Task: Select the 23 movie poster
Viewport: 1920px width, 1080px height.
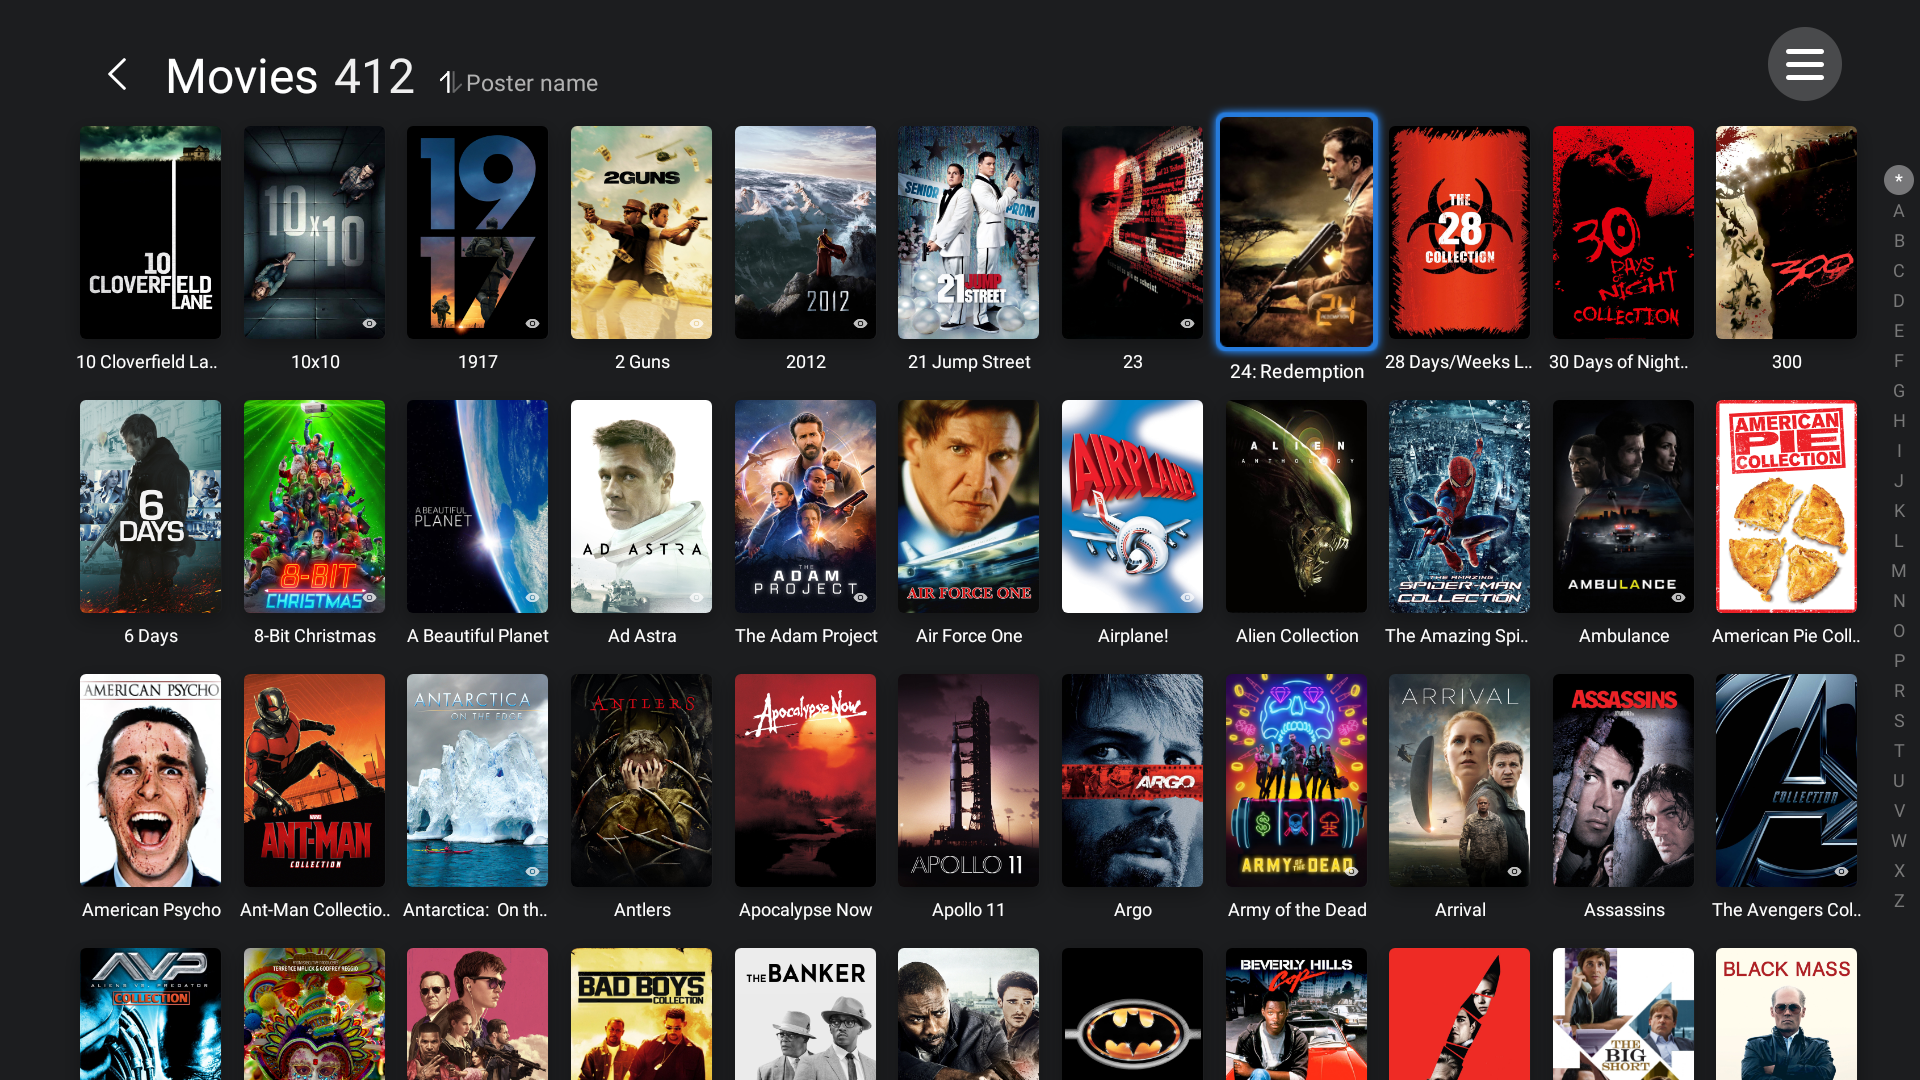Action: (1132, 232)
